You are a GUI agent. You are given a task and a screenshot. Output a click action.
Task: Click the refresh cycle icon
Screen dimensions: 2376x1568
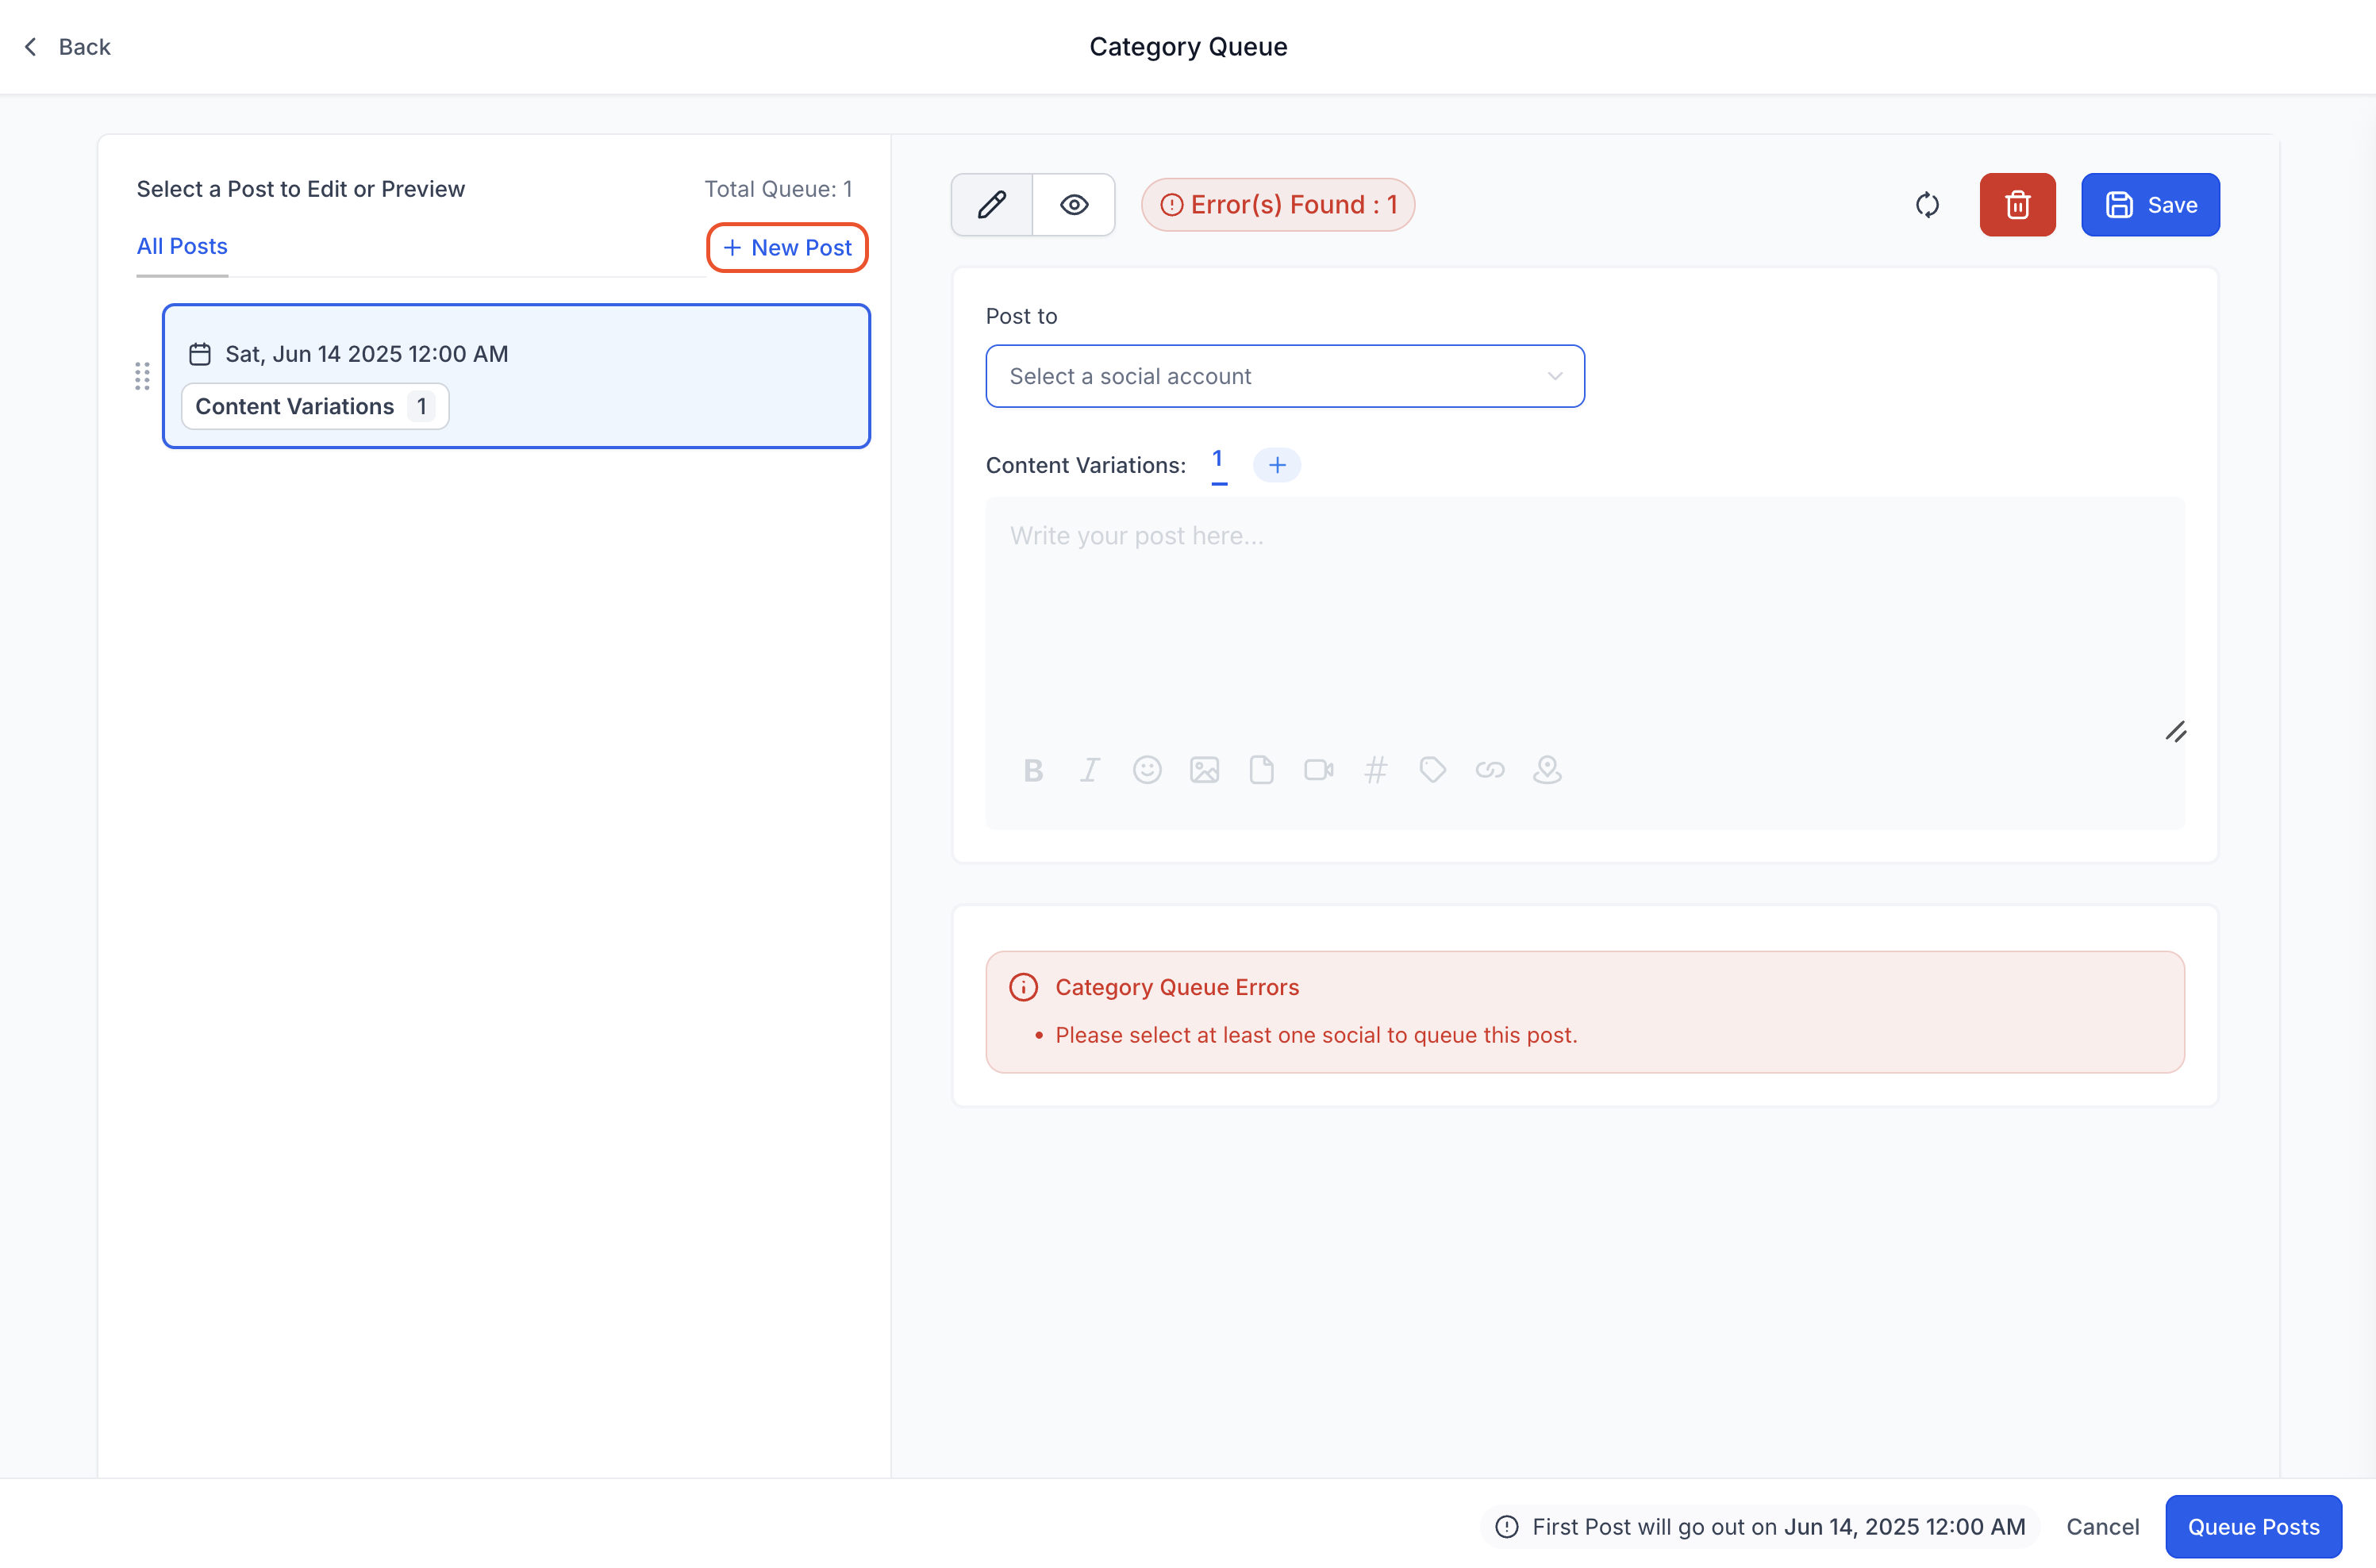click(x=1927, y=205)
